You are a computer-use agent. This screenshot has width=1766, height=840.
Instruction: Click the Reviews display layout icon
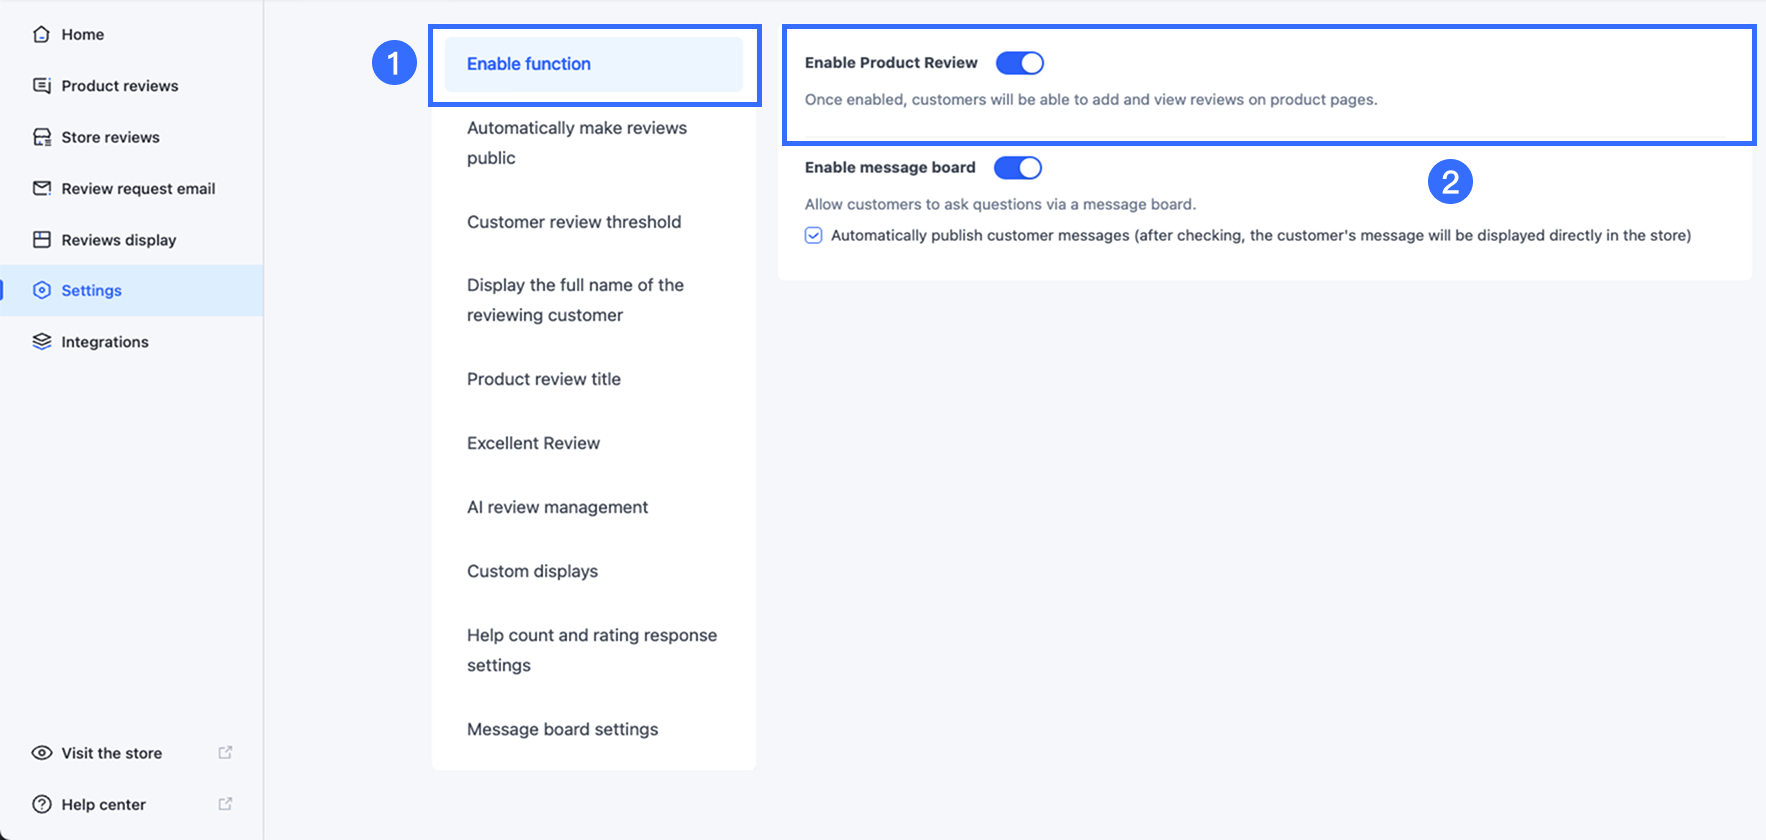click(41, 240)
